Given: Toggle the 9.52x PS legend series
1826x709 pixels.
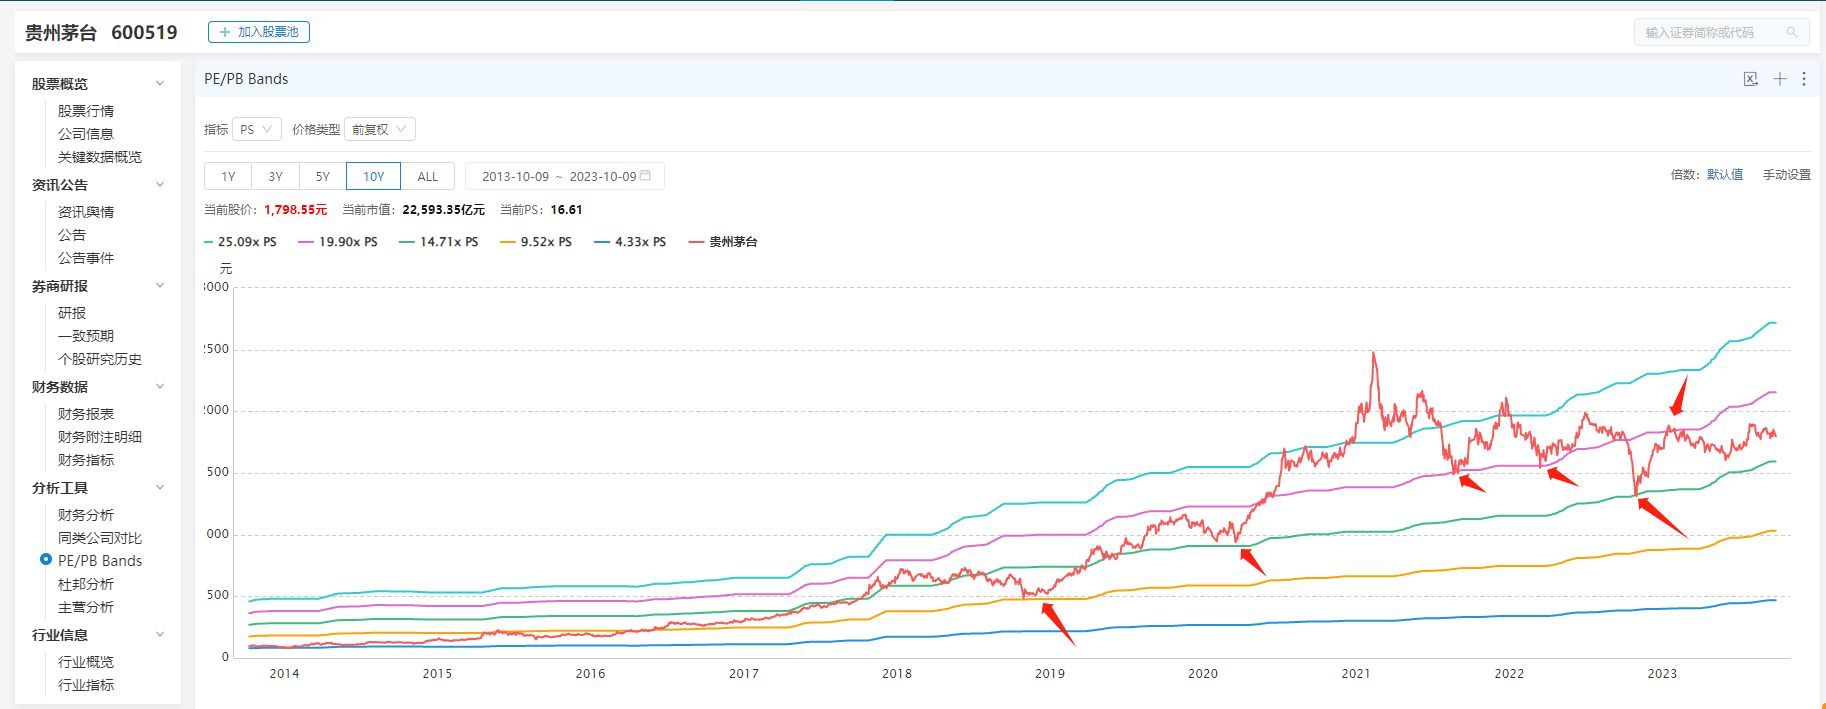Looking at the screenshot, I should [536, 242].
